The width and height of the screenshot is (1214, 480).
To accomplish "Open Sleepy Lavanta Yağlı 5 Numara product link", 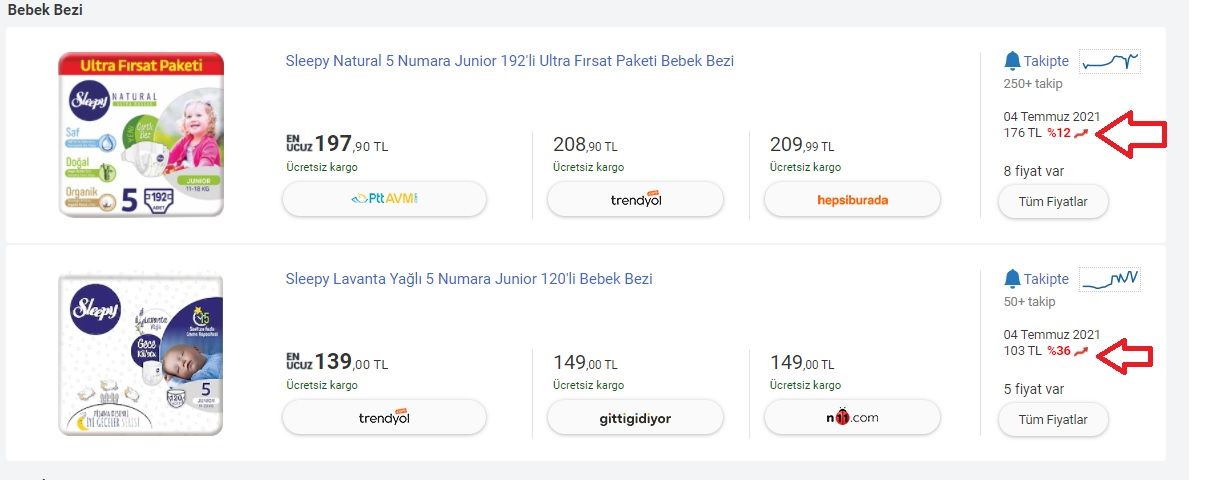I will (x=469, y=279).
